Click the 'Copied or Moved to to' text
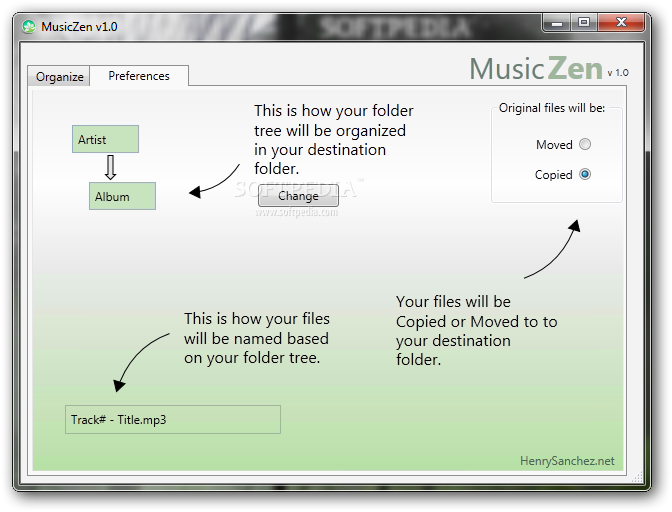The width and height of the screenshot is (672, 512). [x=477, y=322]
